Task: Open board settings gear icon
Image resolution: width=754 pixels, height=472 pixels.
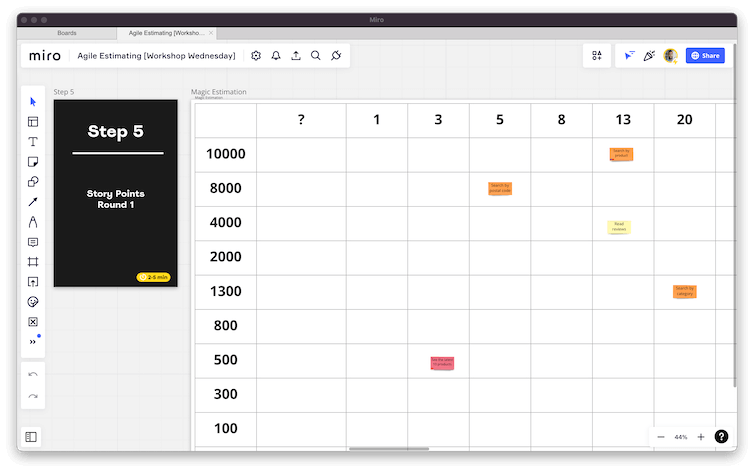Action: [x=256, y=56]
